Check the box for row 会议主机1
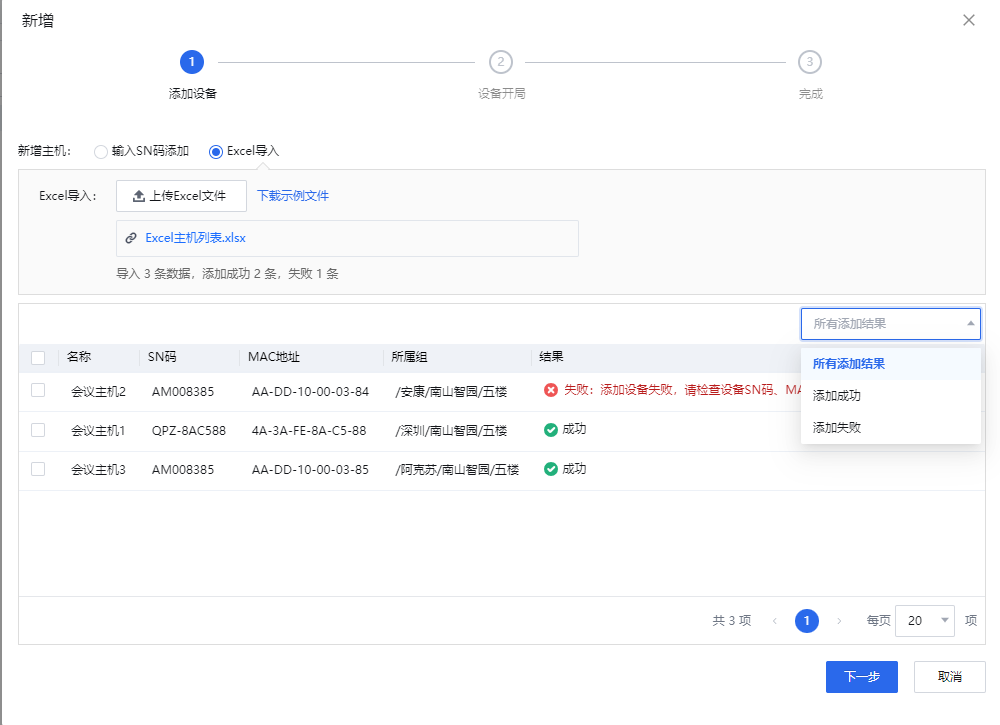The height and width of the screenshot is (725, 1000). point(38,430)
